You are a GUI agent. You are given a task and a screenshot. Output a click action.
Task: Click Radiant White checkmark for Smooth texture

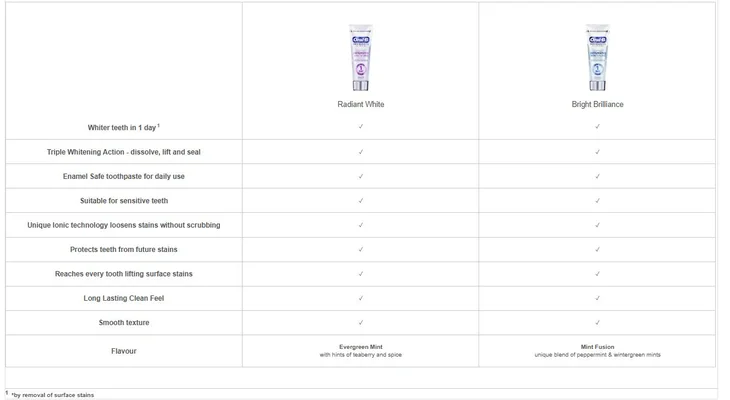[360, 322]
